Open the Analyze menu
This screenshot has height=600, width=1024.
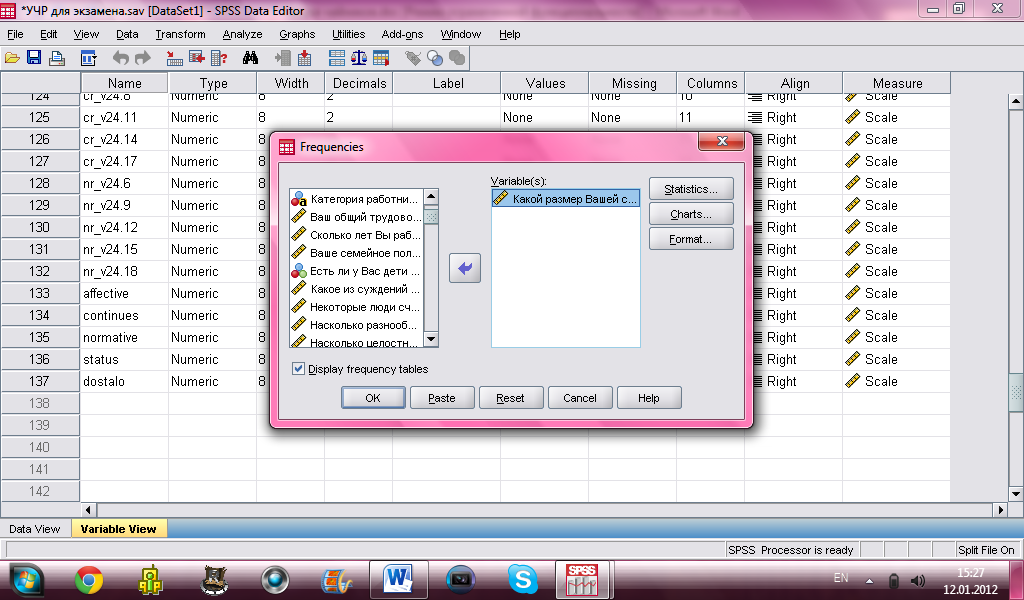[x=242, y=34]
